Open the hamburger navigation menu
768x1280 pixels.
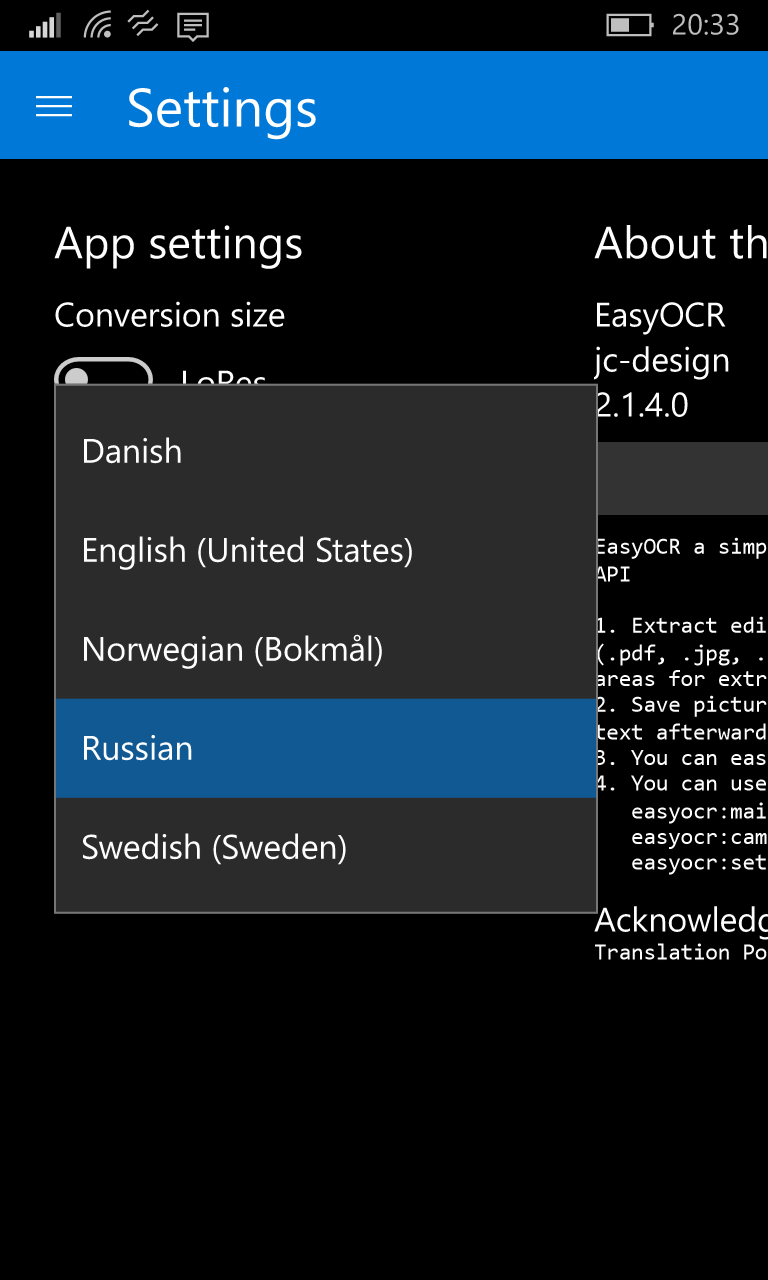pyautogui.click(x=54, y=107)
